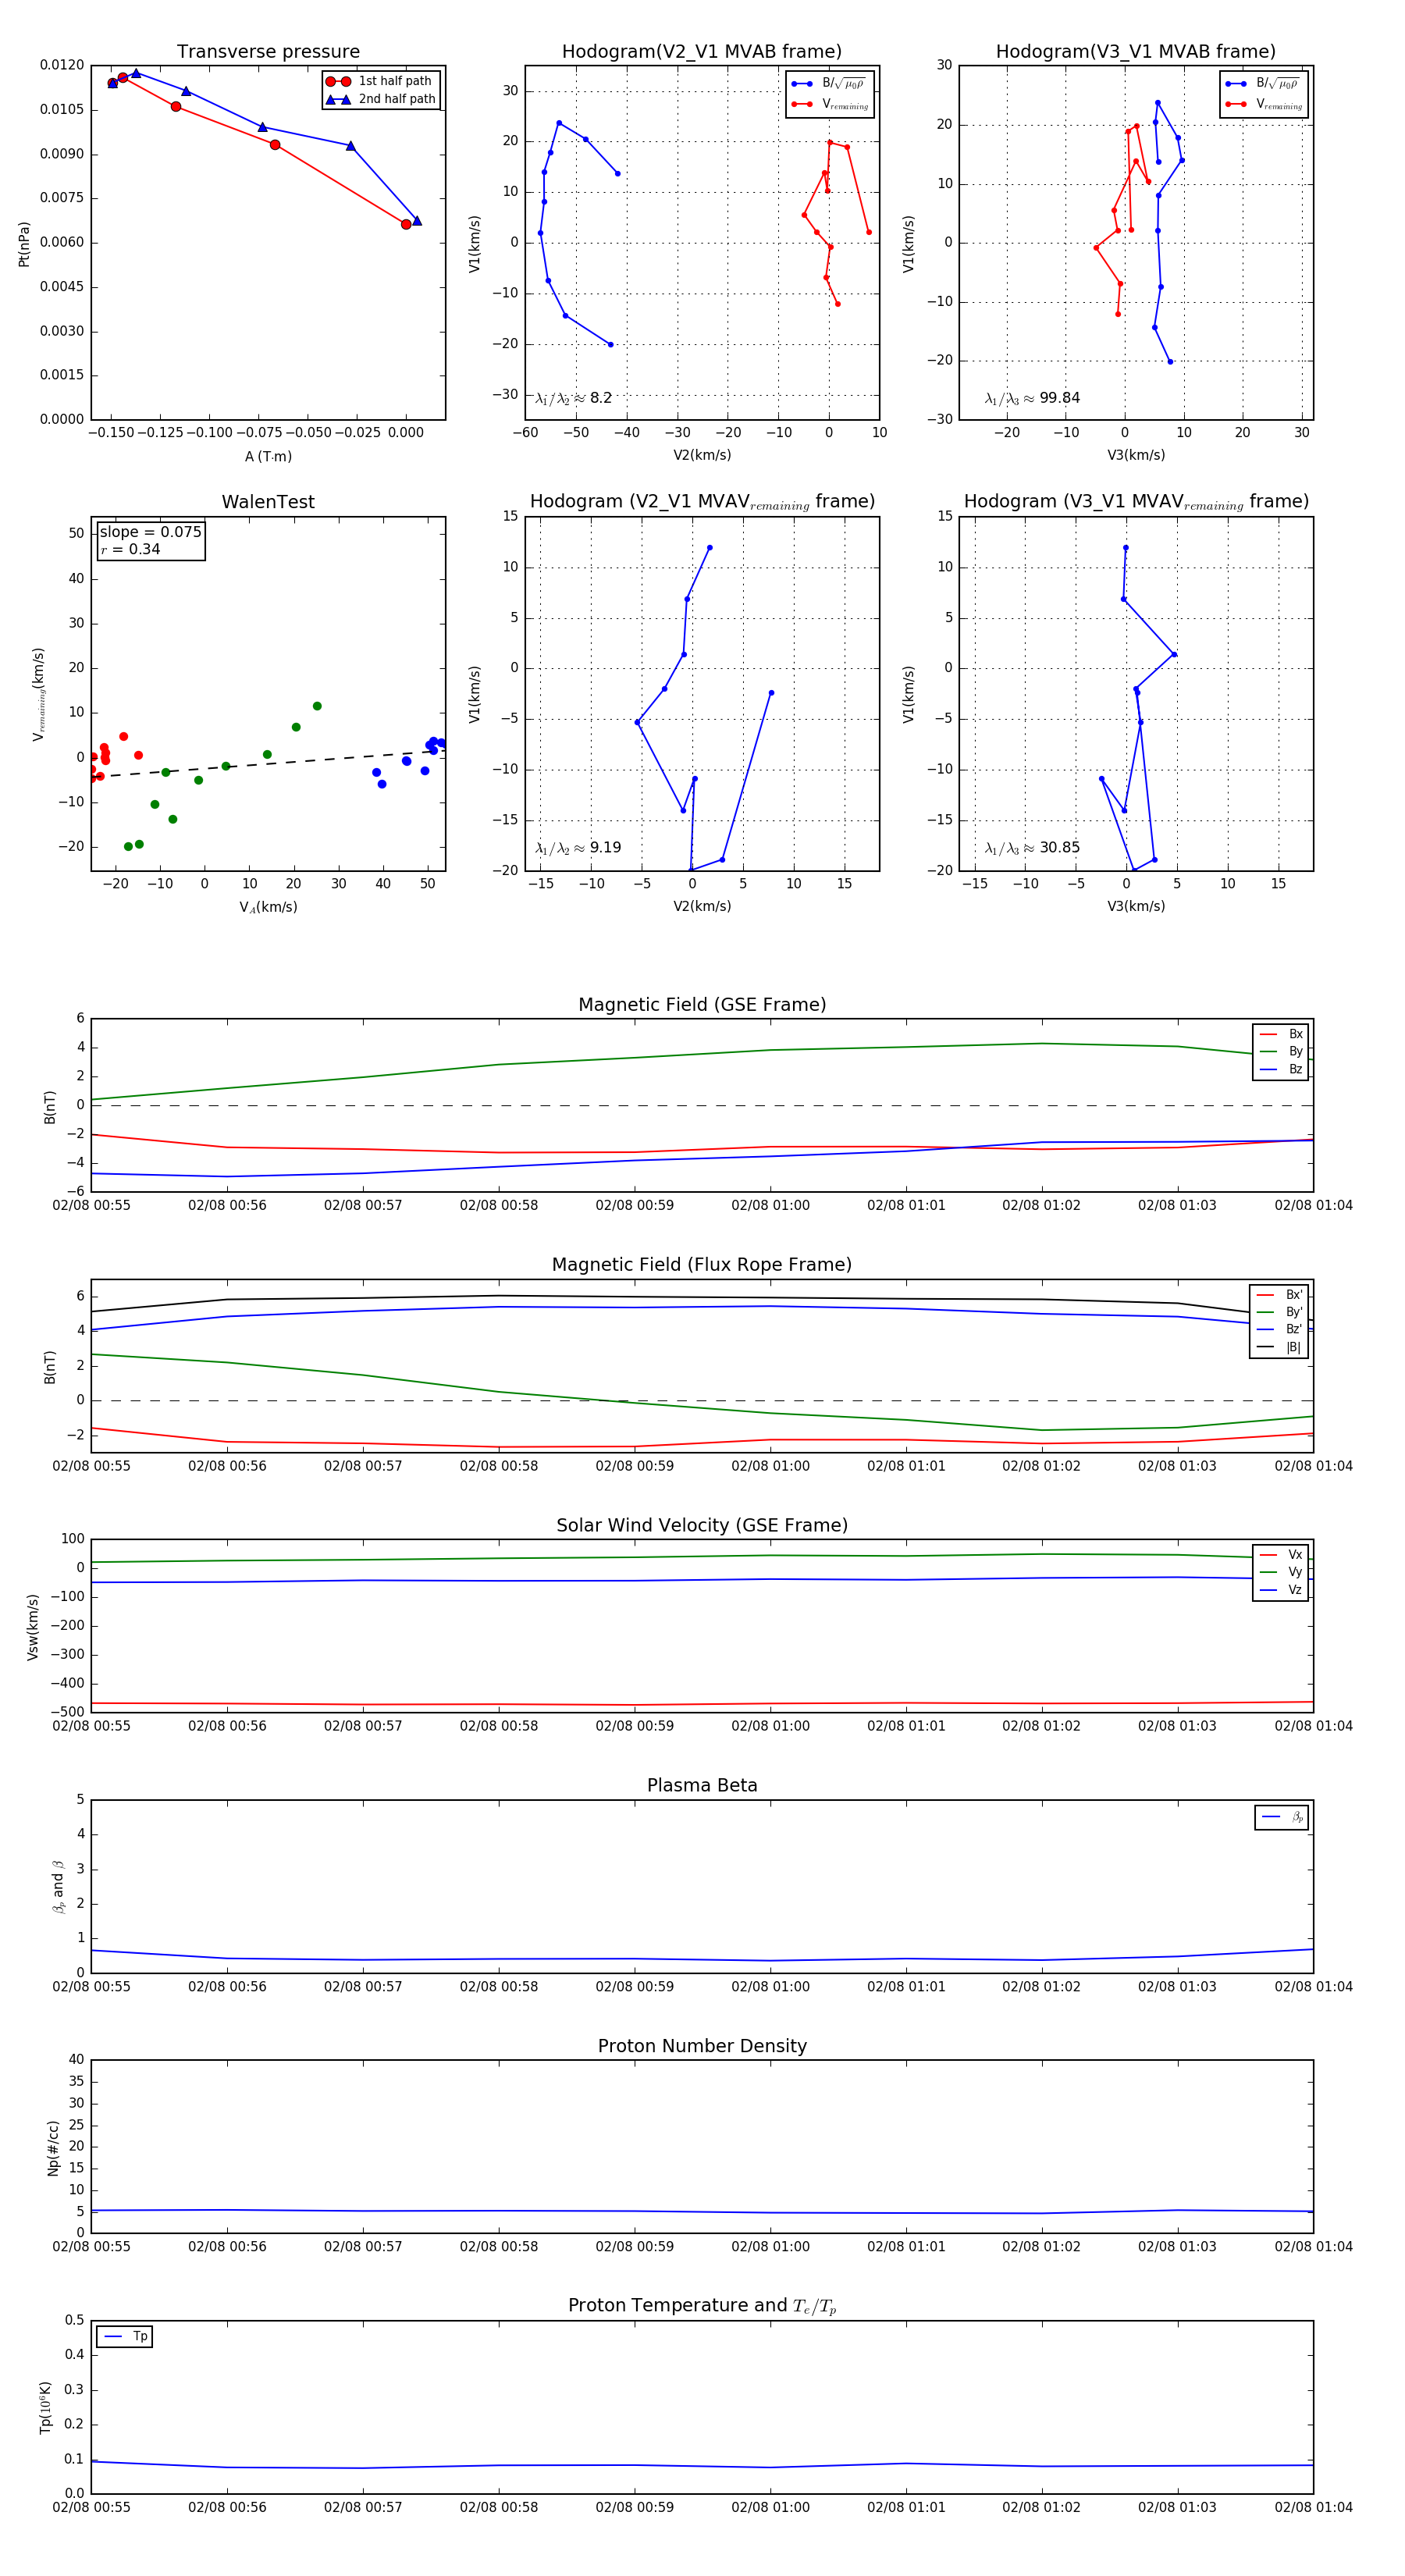The width and height of the screenshot is (1405, 2576).
Task: Click the red Vx line in Solar Wind plot
Action: [x=702, y=1704]
